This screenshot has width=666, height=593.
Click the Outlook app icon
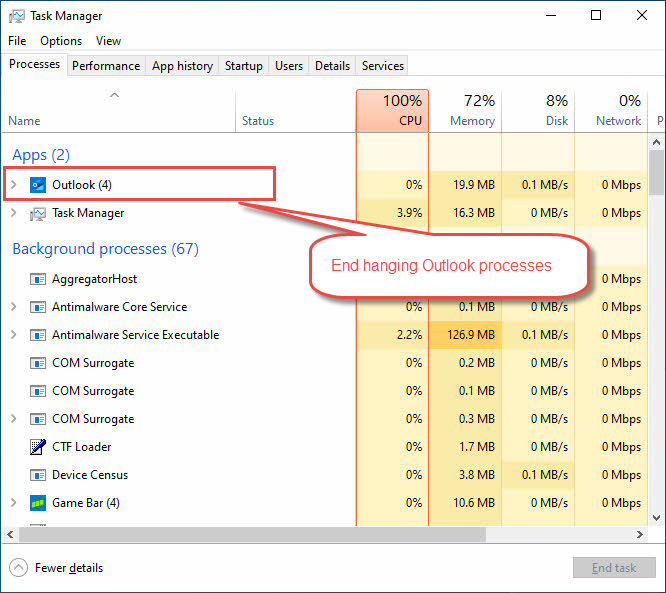click(x=38, y=185)
